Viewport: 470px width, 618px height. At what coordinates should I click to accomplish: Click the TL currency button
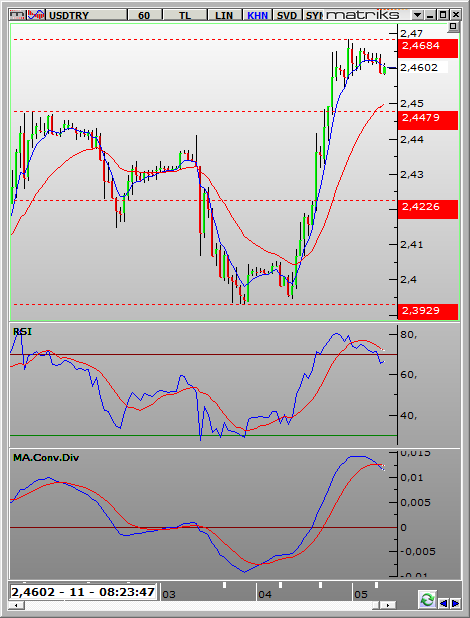click(x=185, y=15)
